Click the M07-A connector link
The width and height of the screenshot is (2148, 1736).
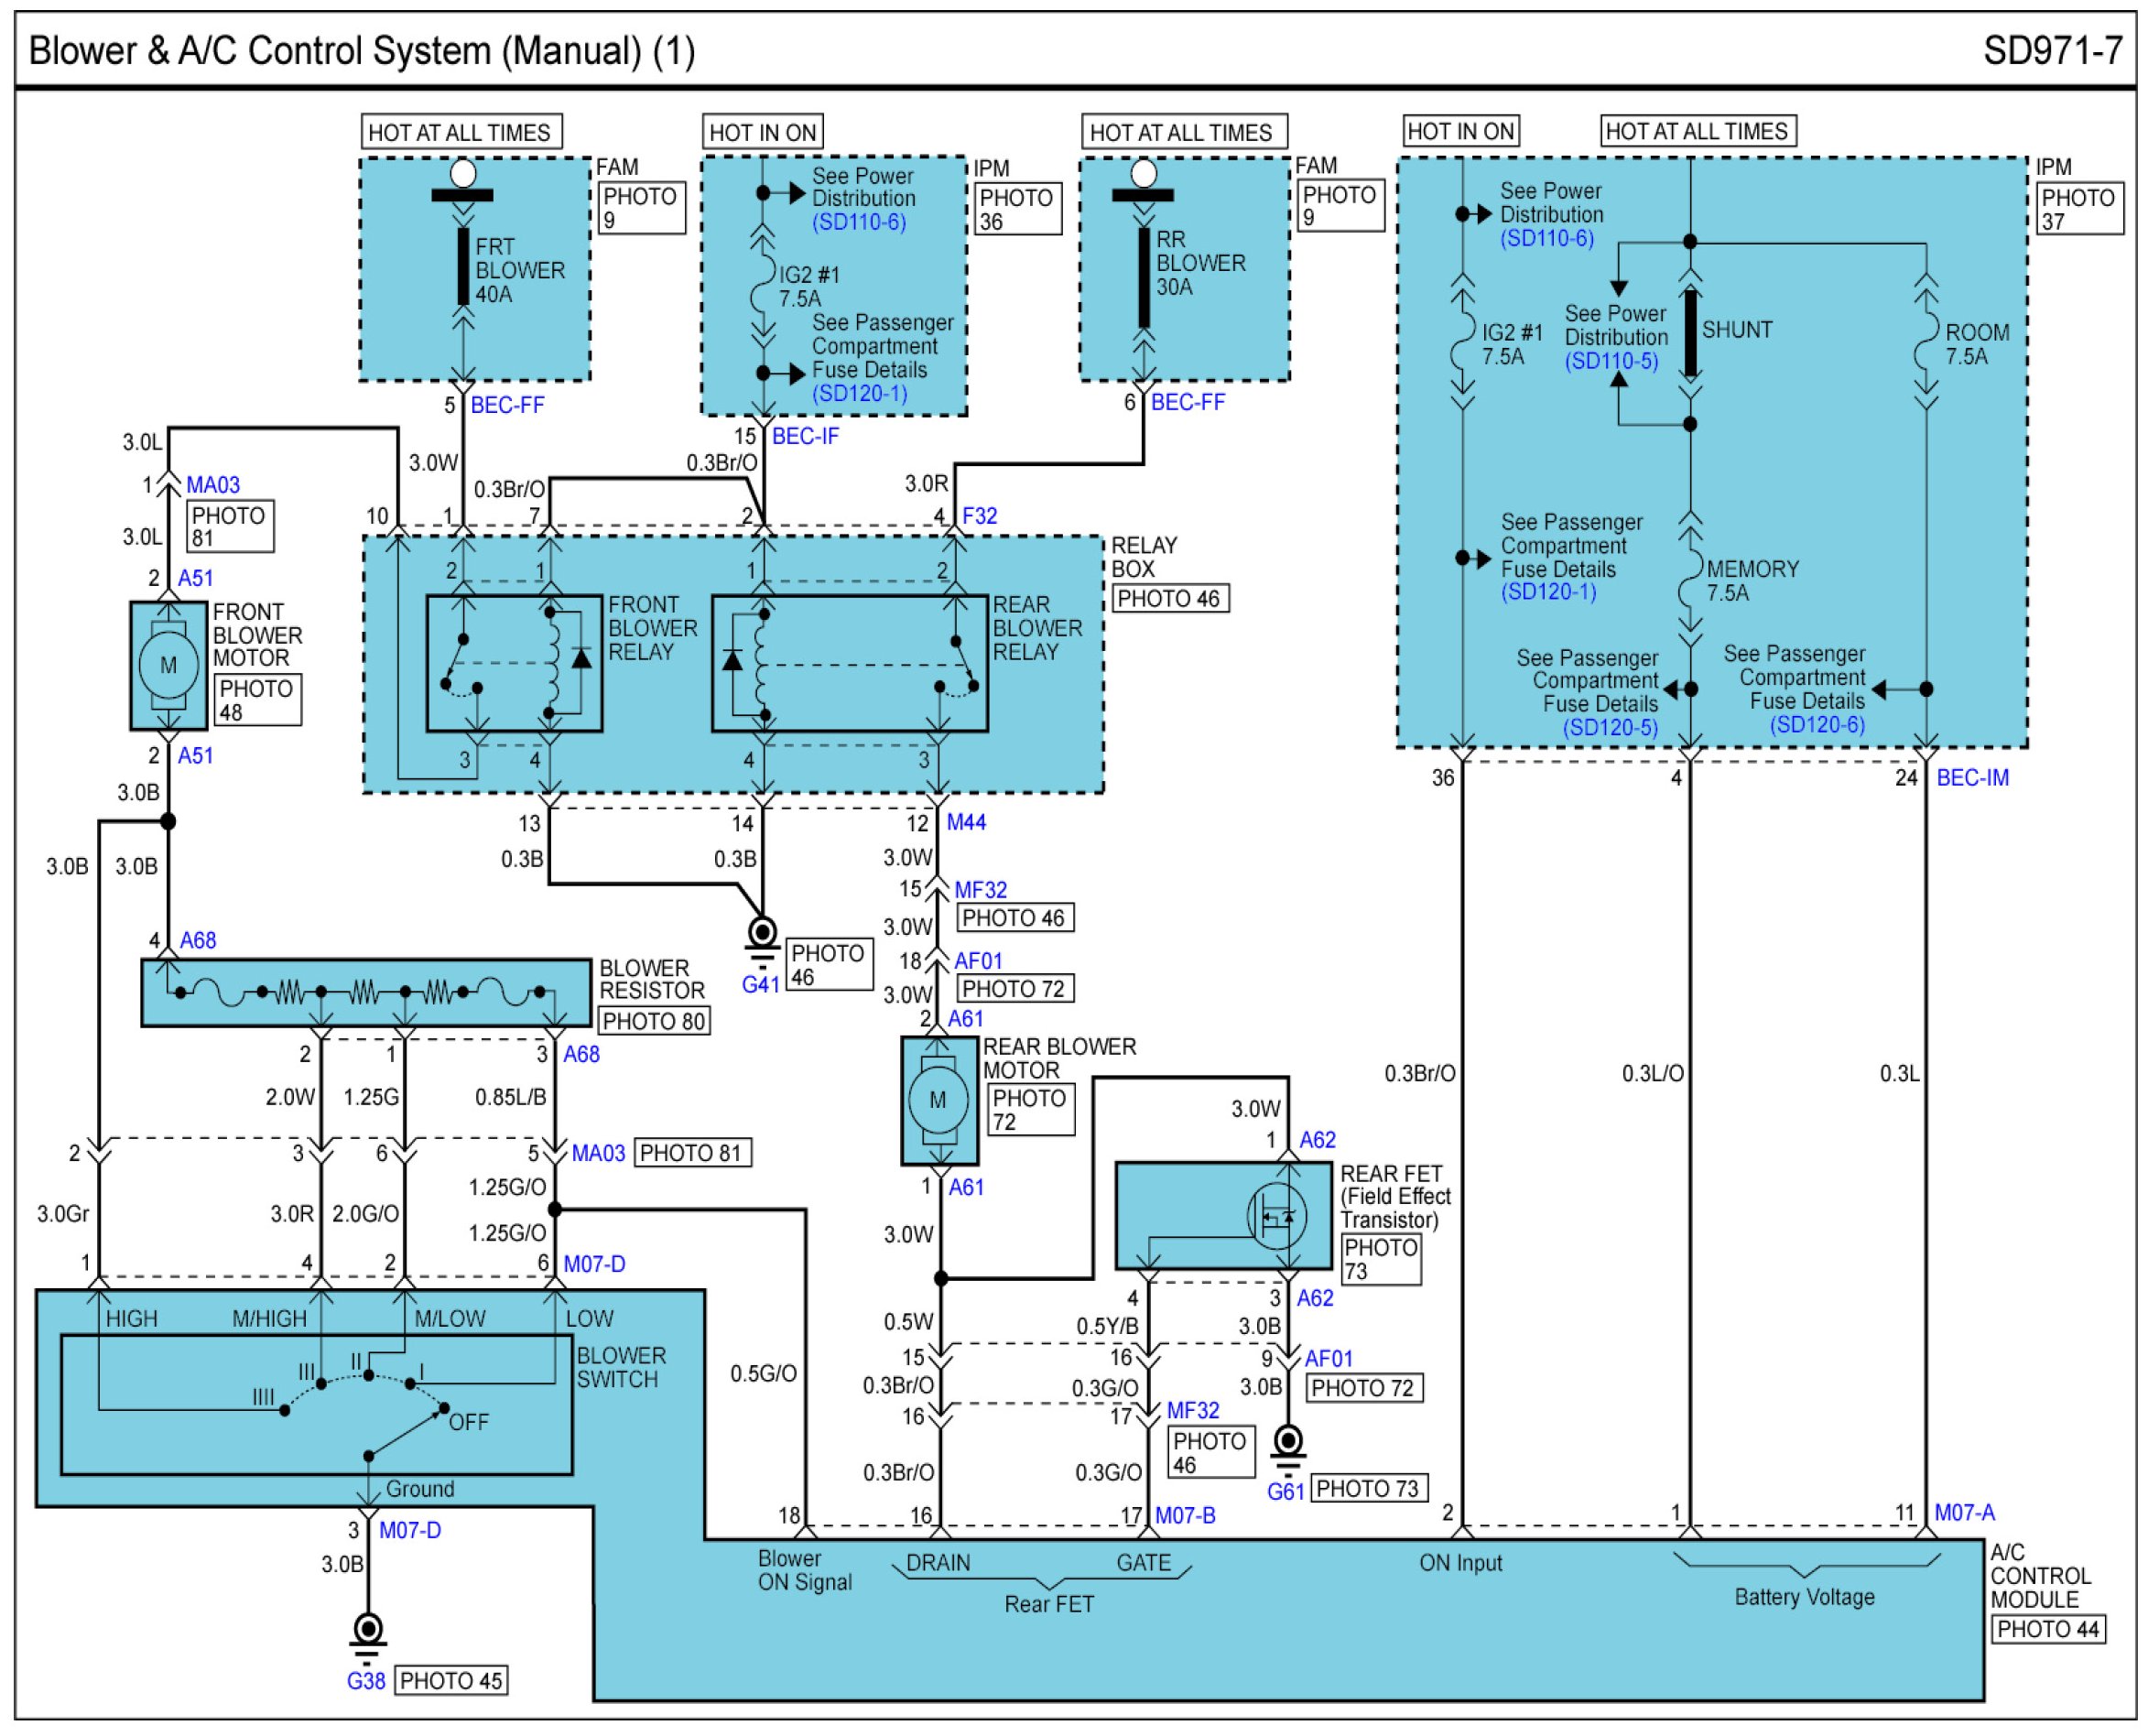click(1964, 1512)
